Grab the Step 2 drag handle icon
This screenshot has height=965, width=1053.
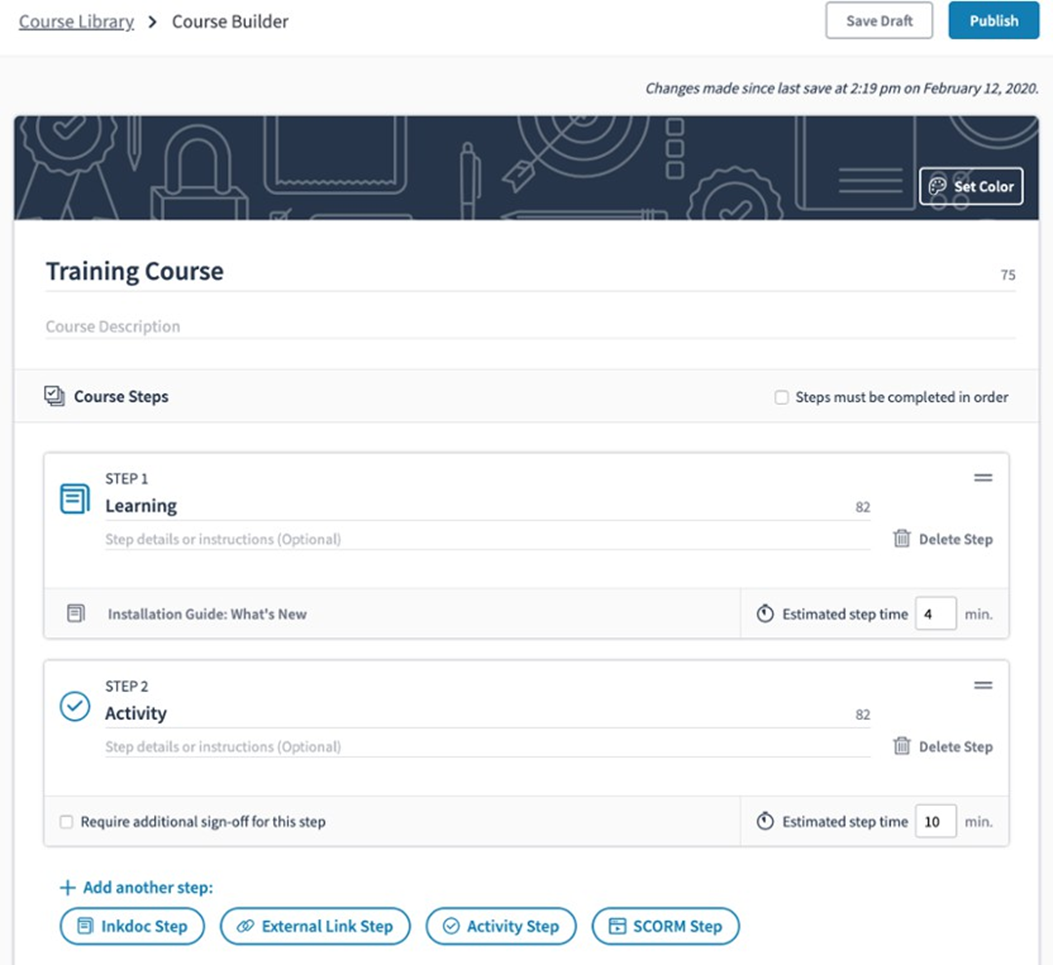tap(983, 686)
